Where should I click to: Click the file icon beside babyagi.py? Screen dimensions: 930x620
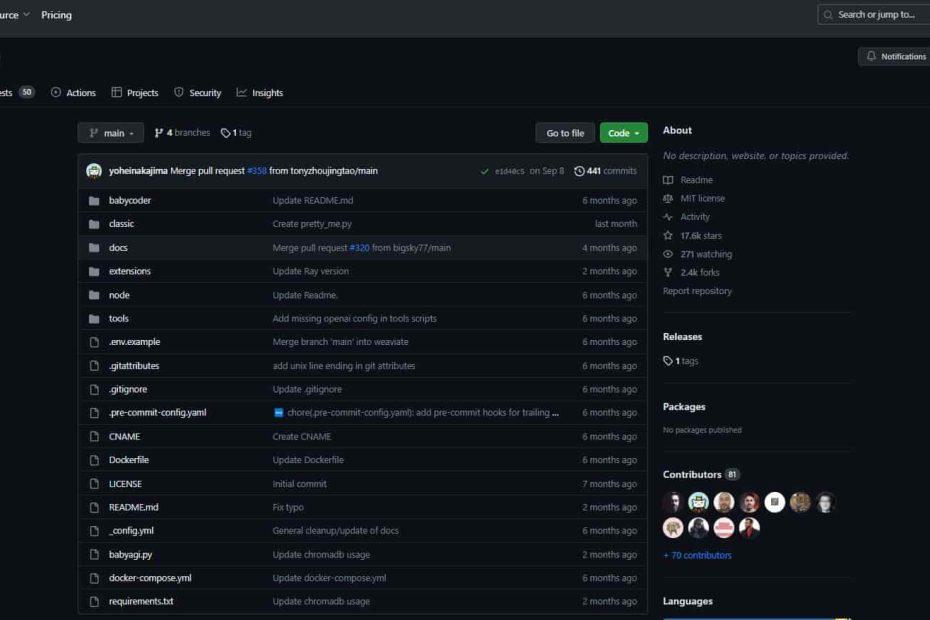coord(94,554)
